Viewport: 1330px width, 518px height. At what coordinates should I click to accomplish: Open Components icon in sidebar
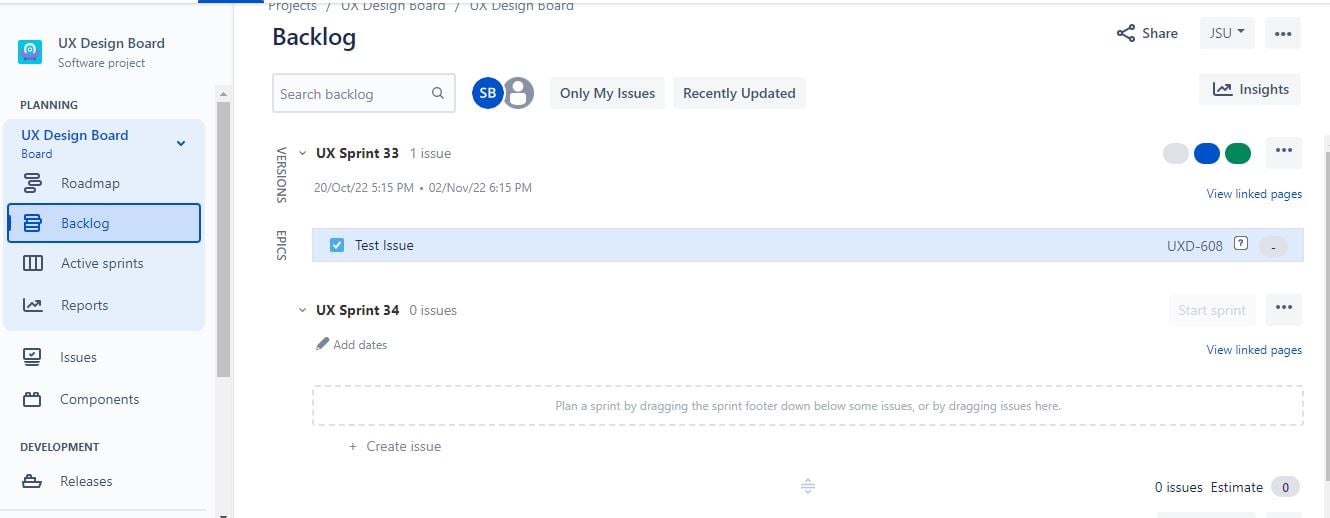tap(33, 399)
